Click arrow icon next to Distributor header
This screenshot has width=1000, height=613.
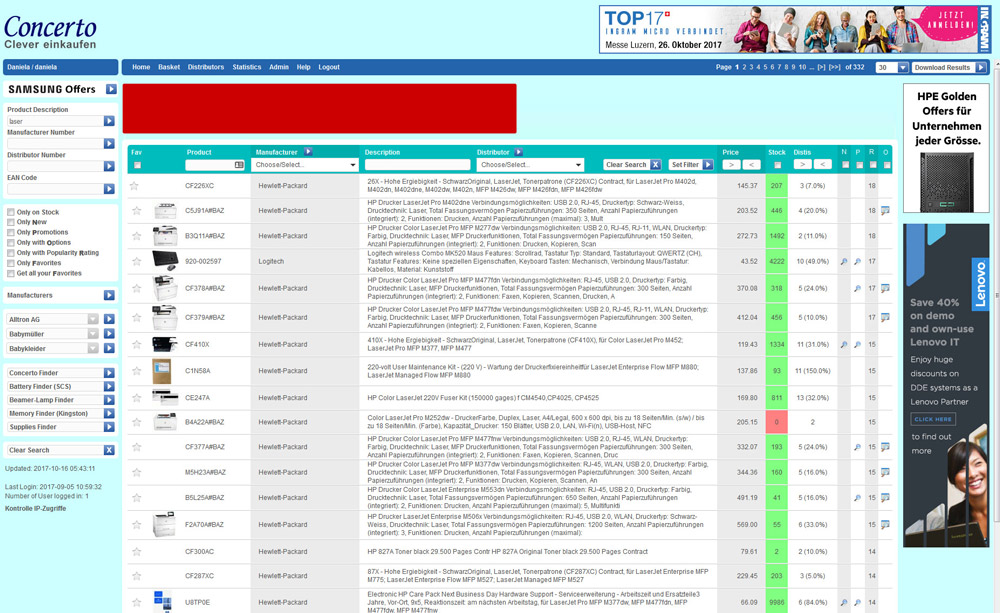[518, 152]
